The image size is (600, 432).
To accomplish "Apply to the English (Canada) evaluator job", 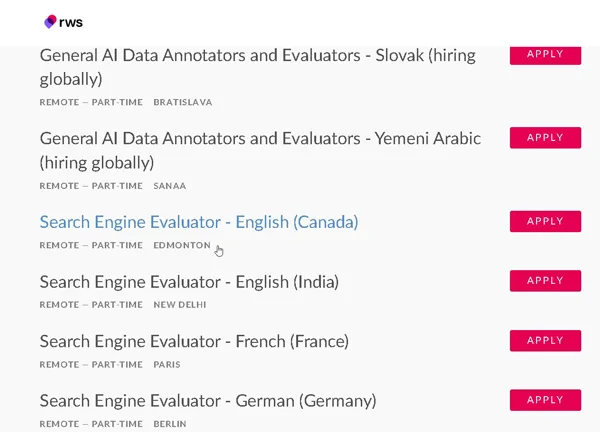I will 545,221.
